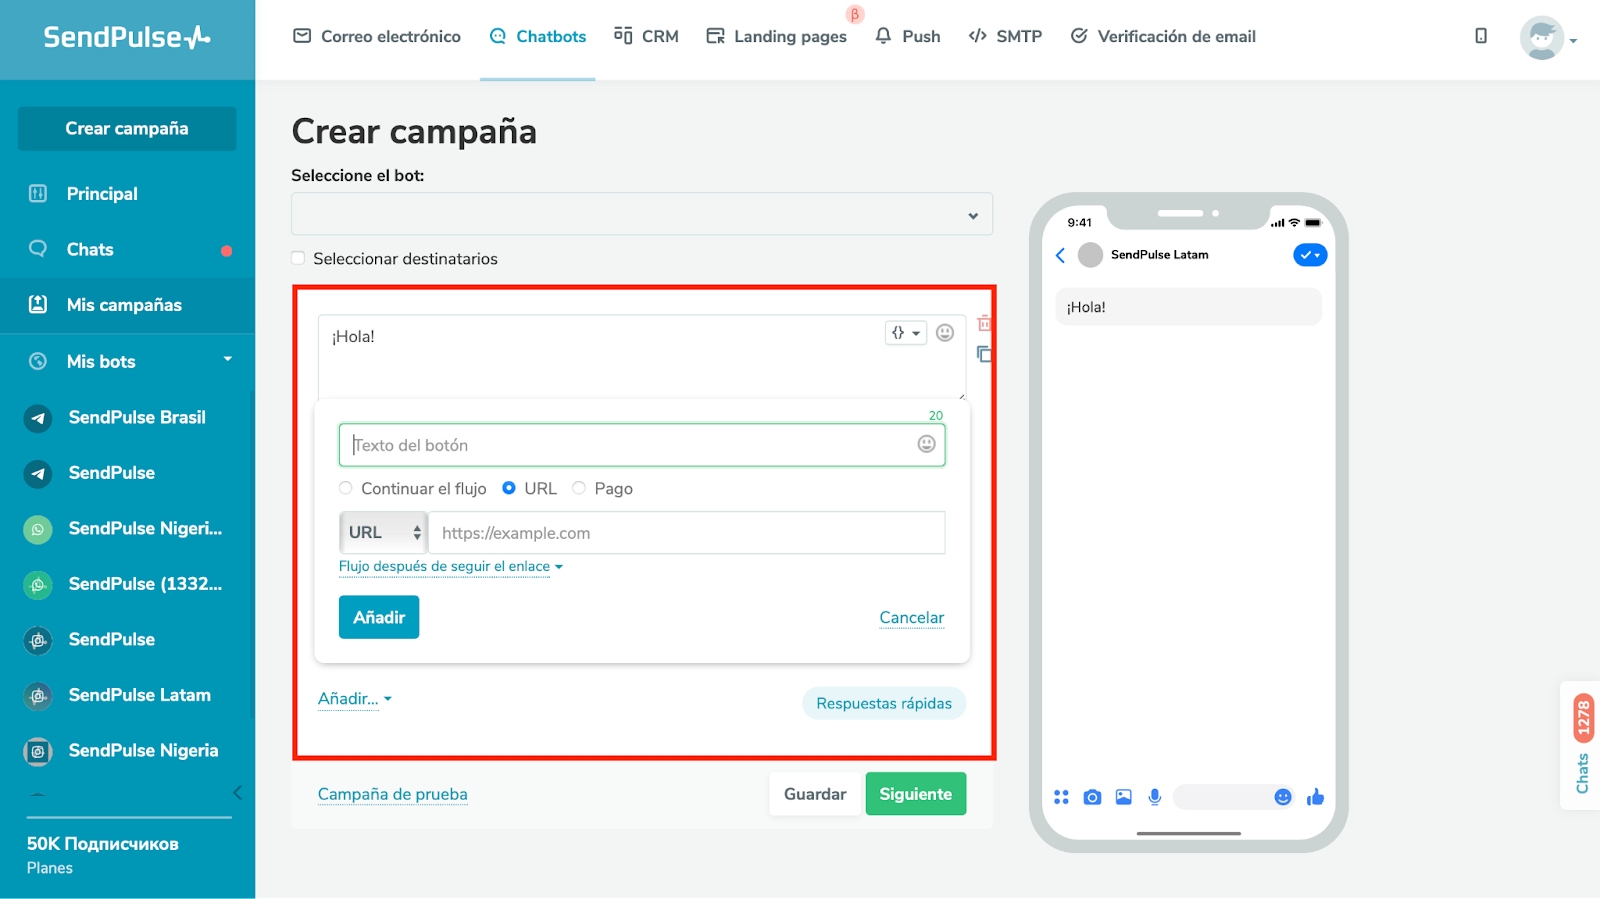The image size is (1600, 899).
Task: Click the duplicate message copy icon
Action: point(984,354)
